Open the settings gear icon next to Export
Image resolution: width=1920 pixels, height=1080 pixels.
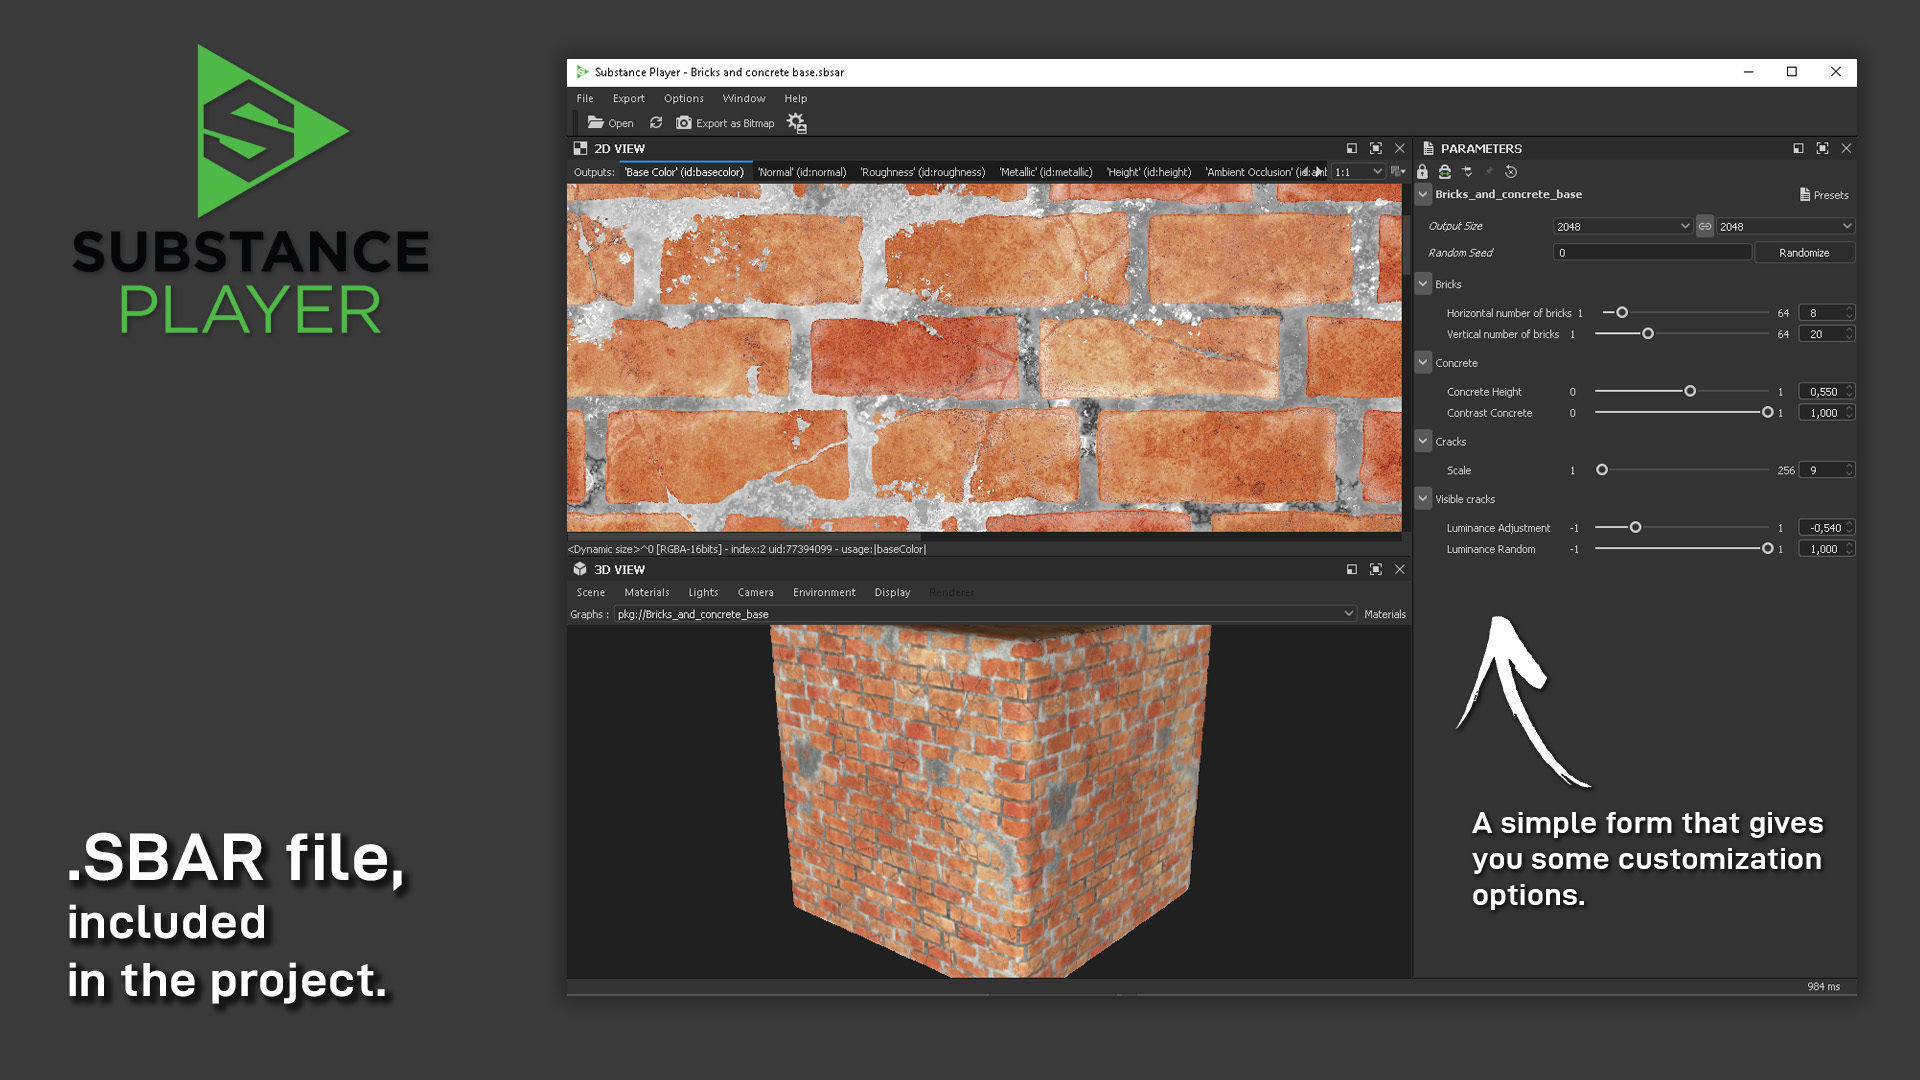pos(796,123)
